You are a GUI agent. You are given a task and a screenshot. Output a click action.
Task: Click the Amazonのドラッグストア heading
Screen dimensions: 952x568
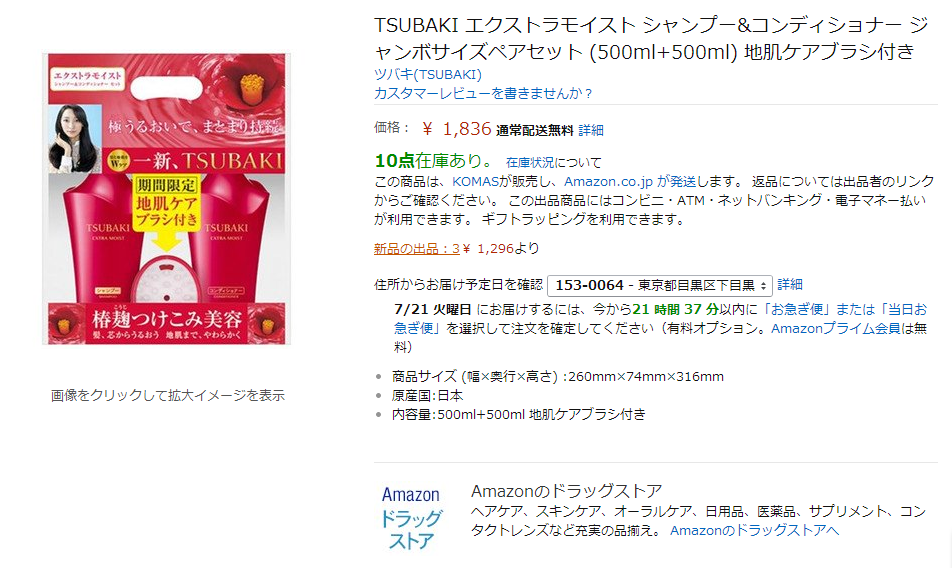point(566,490)
